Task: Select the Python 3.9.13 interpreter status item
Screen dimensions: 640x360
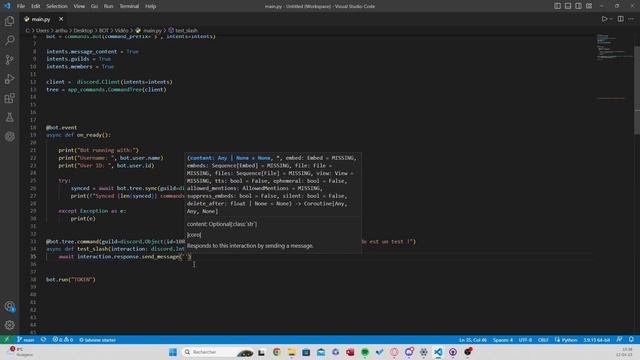Action: 596,340
